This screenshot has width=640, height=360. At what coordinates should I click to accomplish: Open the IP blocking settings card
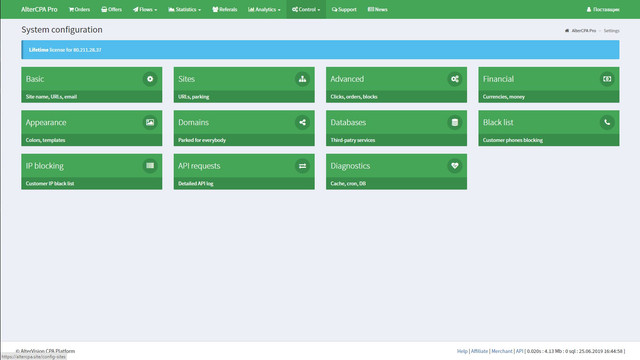click(91, 171)
